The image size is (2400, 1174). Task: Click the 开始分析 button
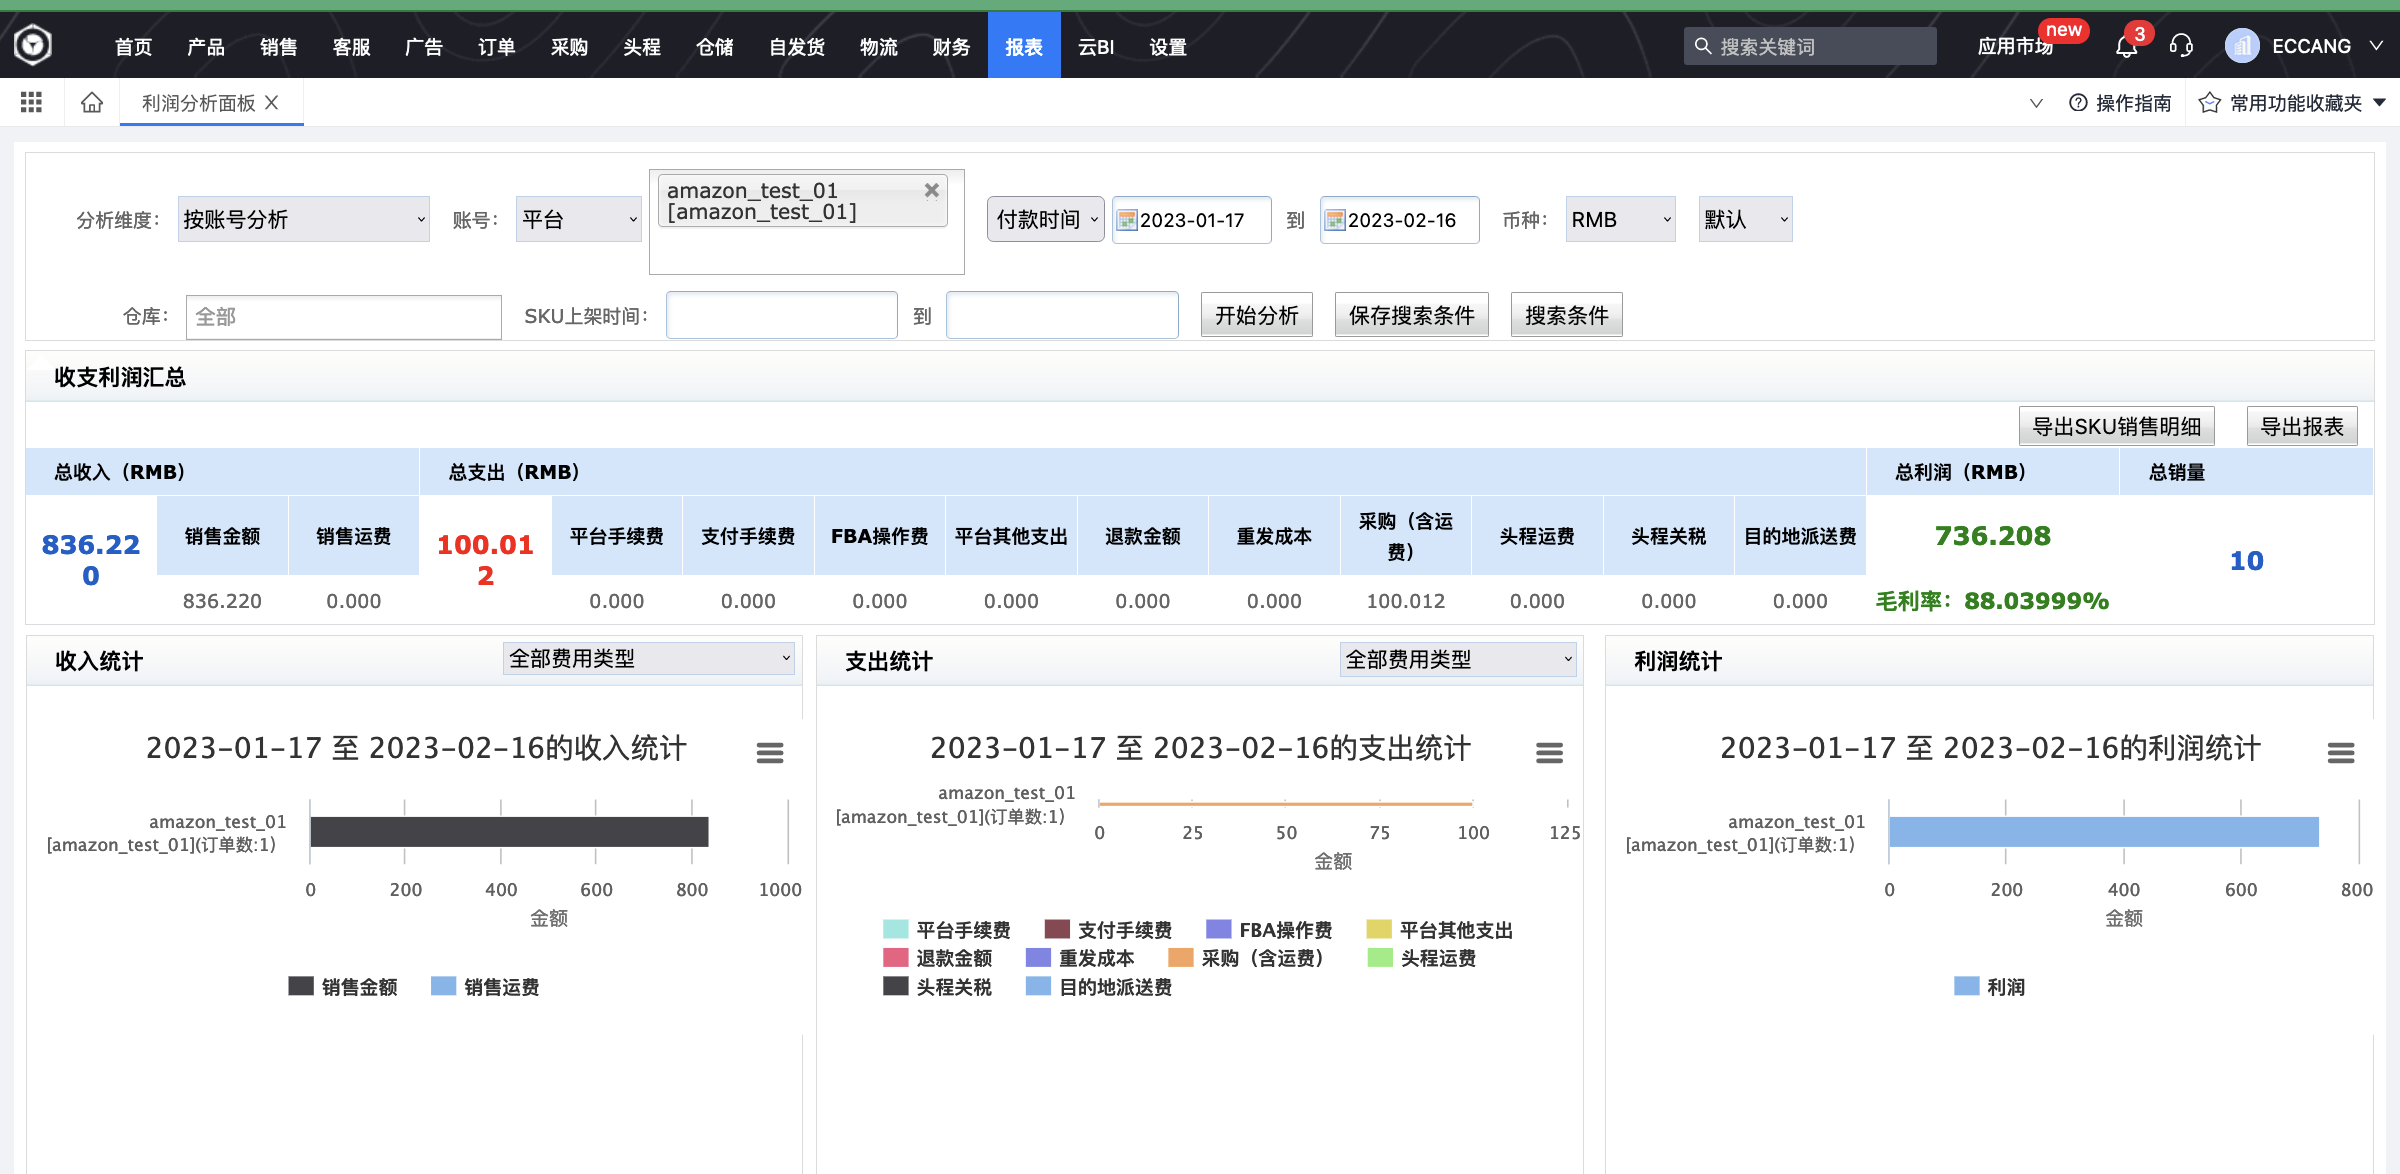pyautogui.click(x=1256, y=314)
